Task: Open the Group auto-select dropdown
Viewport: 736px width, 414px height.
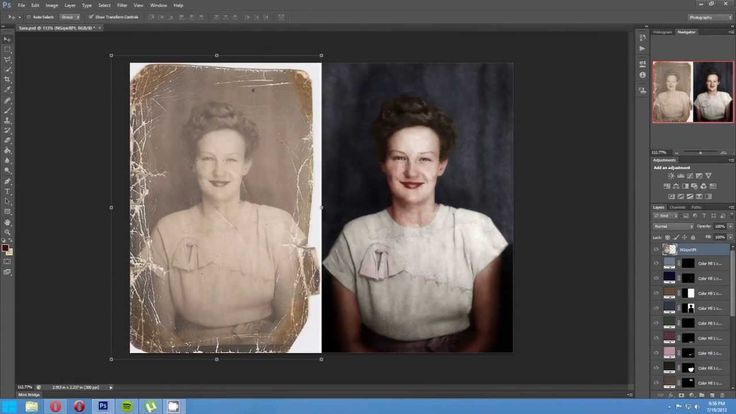Action: coord(69,17)
